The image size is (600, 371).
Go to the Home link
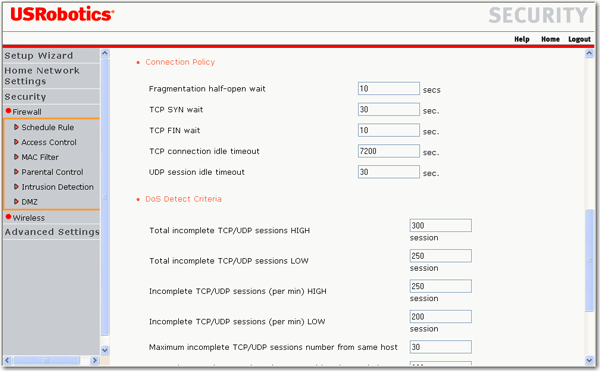click(x=550, y=39)
